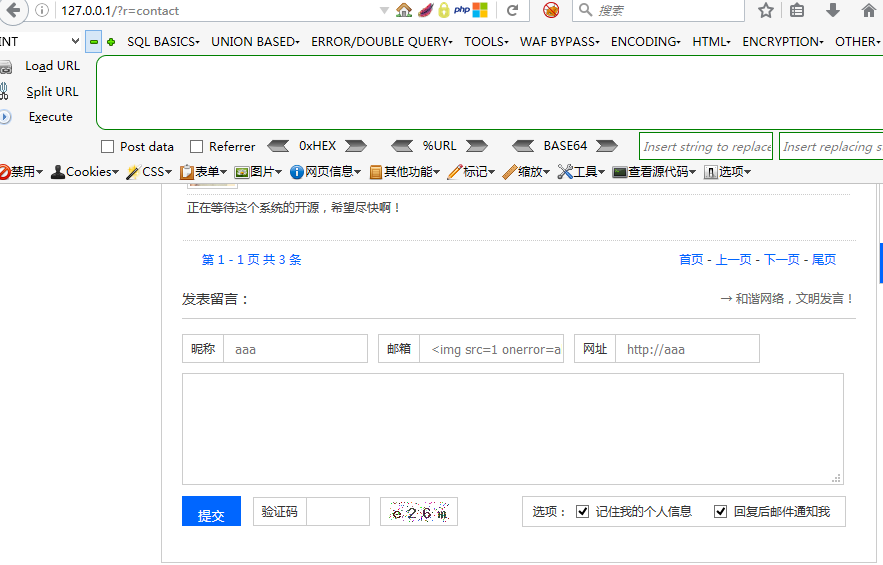Click the feather icon in address bar
Screen dimensions: 883x565
(425, 10)
